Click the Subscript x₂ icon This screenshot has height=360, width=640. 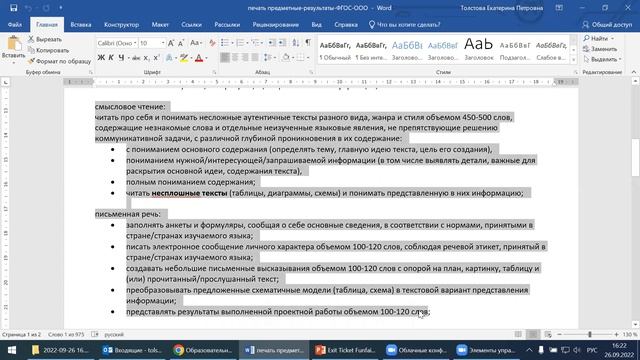tap(146, 58)
